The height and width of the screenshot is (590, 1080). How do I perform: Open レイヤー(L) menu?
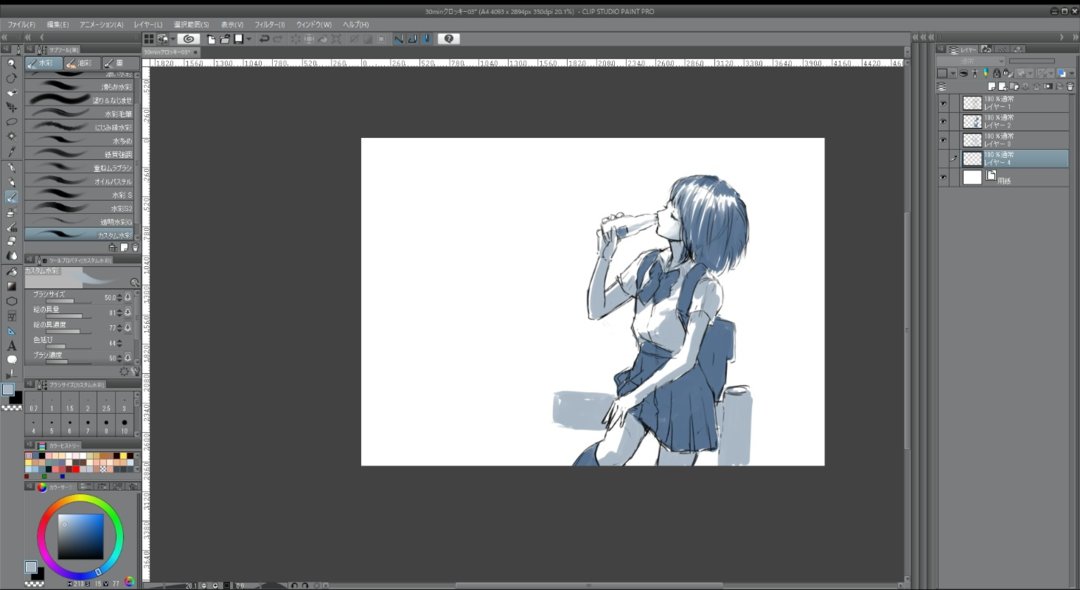click(x=148, y=24)
